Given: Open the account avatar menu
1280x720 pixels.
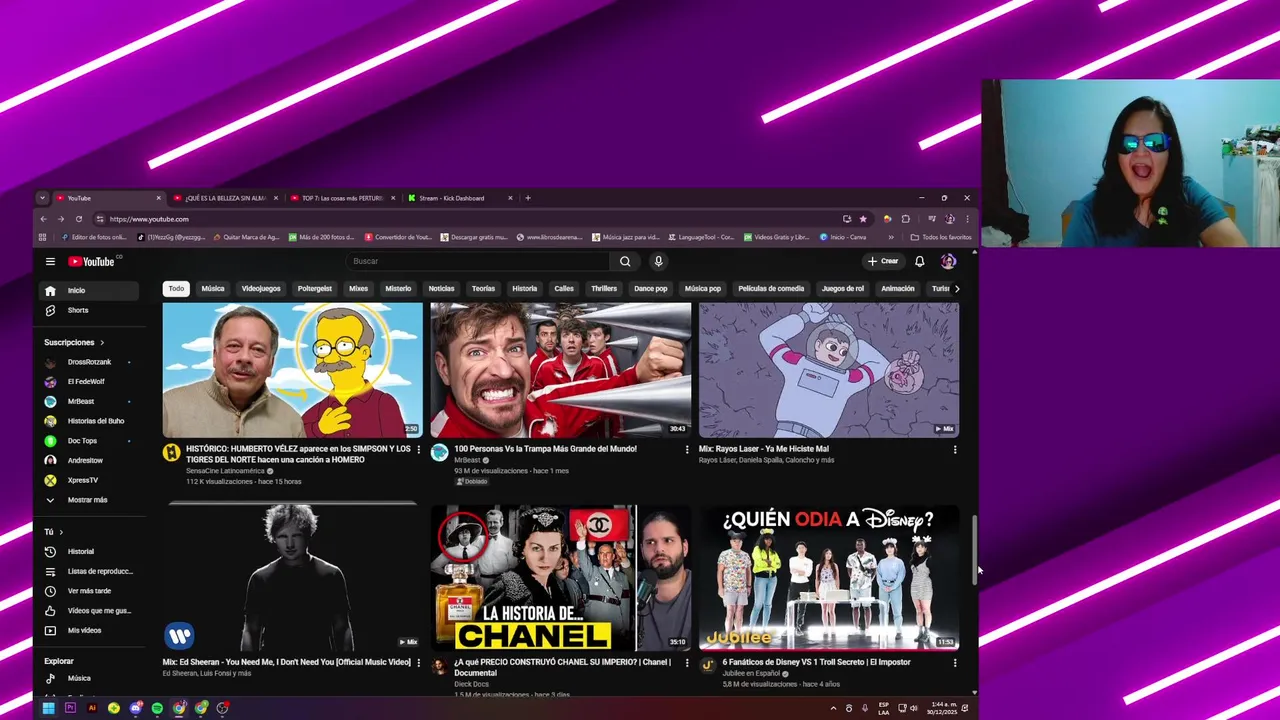Looking at the screenshot, I should click(x=948, y=261).
